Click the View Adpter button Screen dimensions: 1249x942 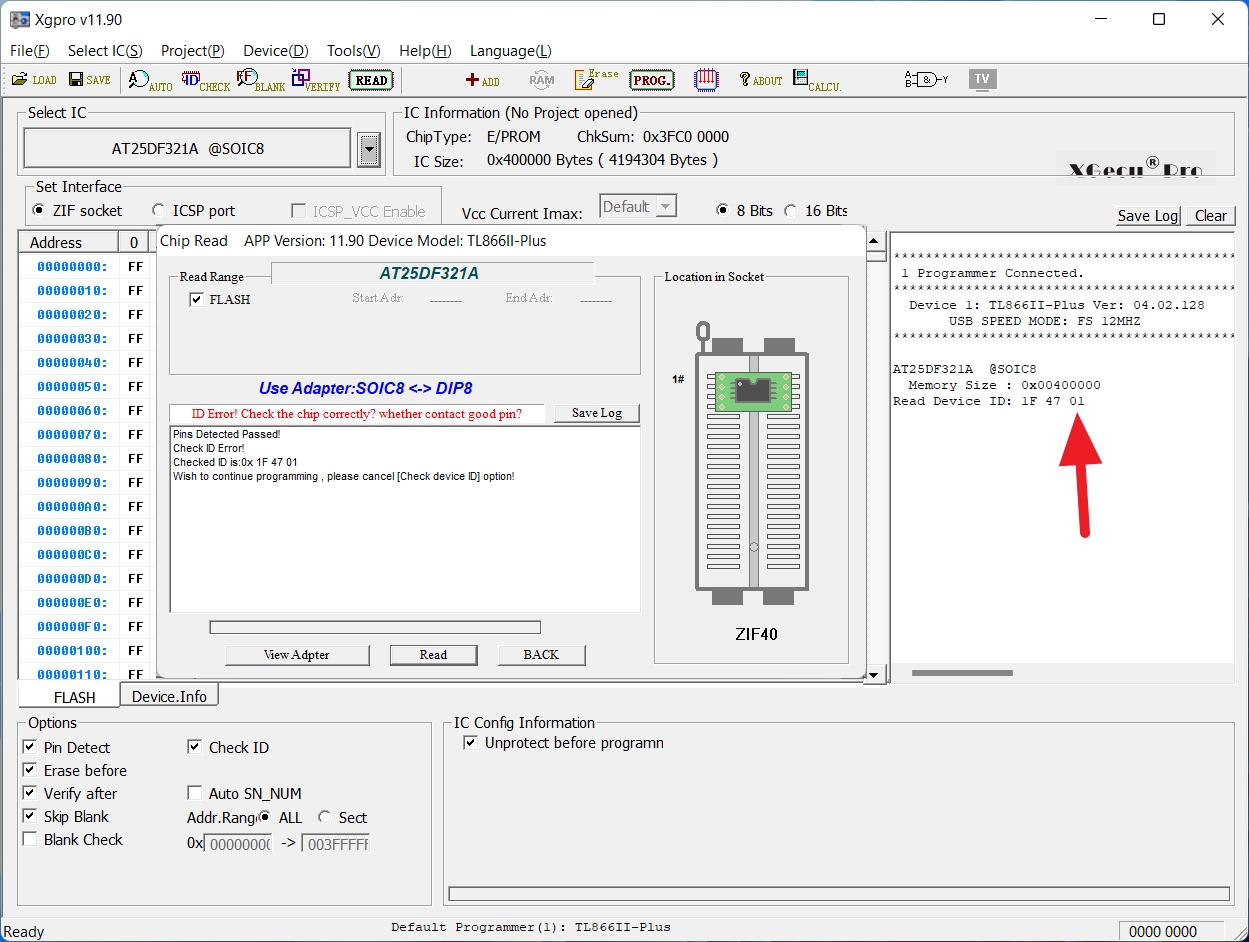tap(297, 655)
